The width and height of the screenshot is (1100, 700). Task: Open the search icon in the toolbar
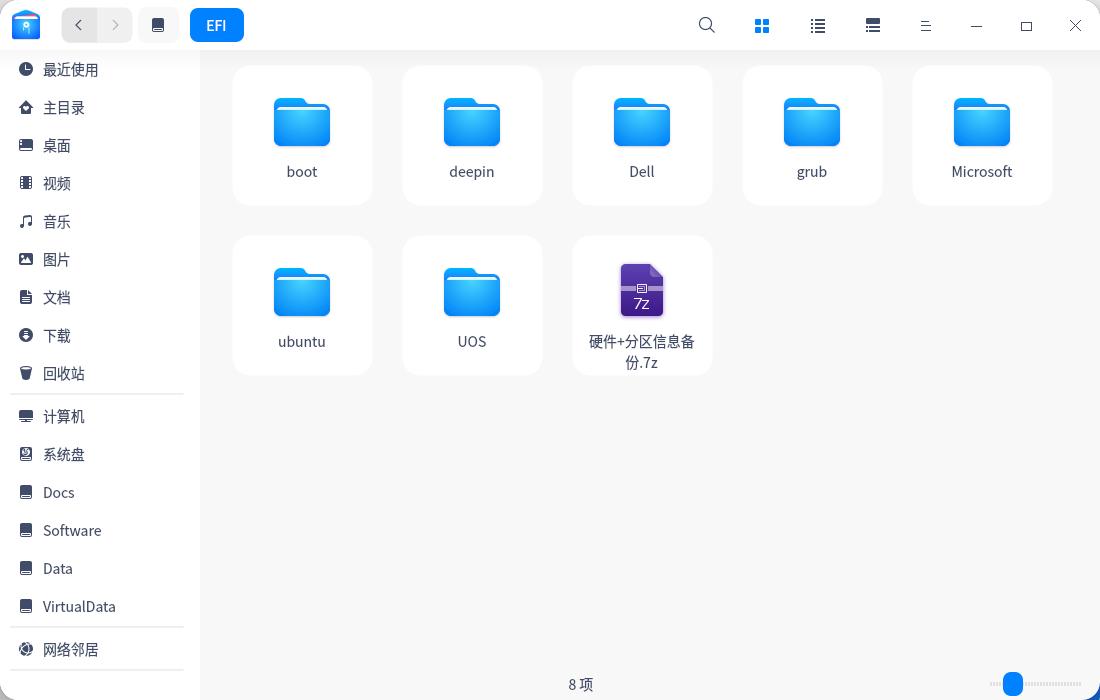pyautogui.click(x=707, y=25)
